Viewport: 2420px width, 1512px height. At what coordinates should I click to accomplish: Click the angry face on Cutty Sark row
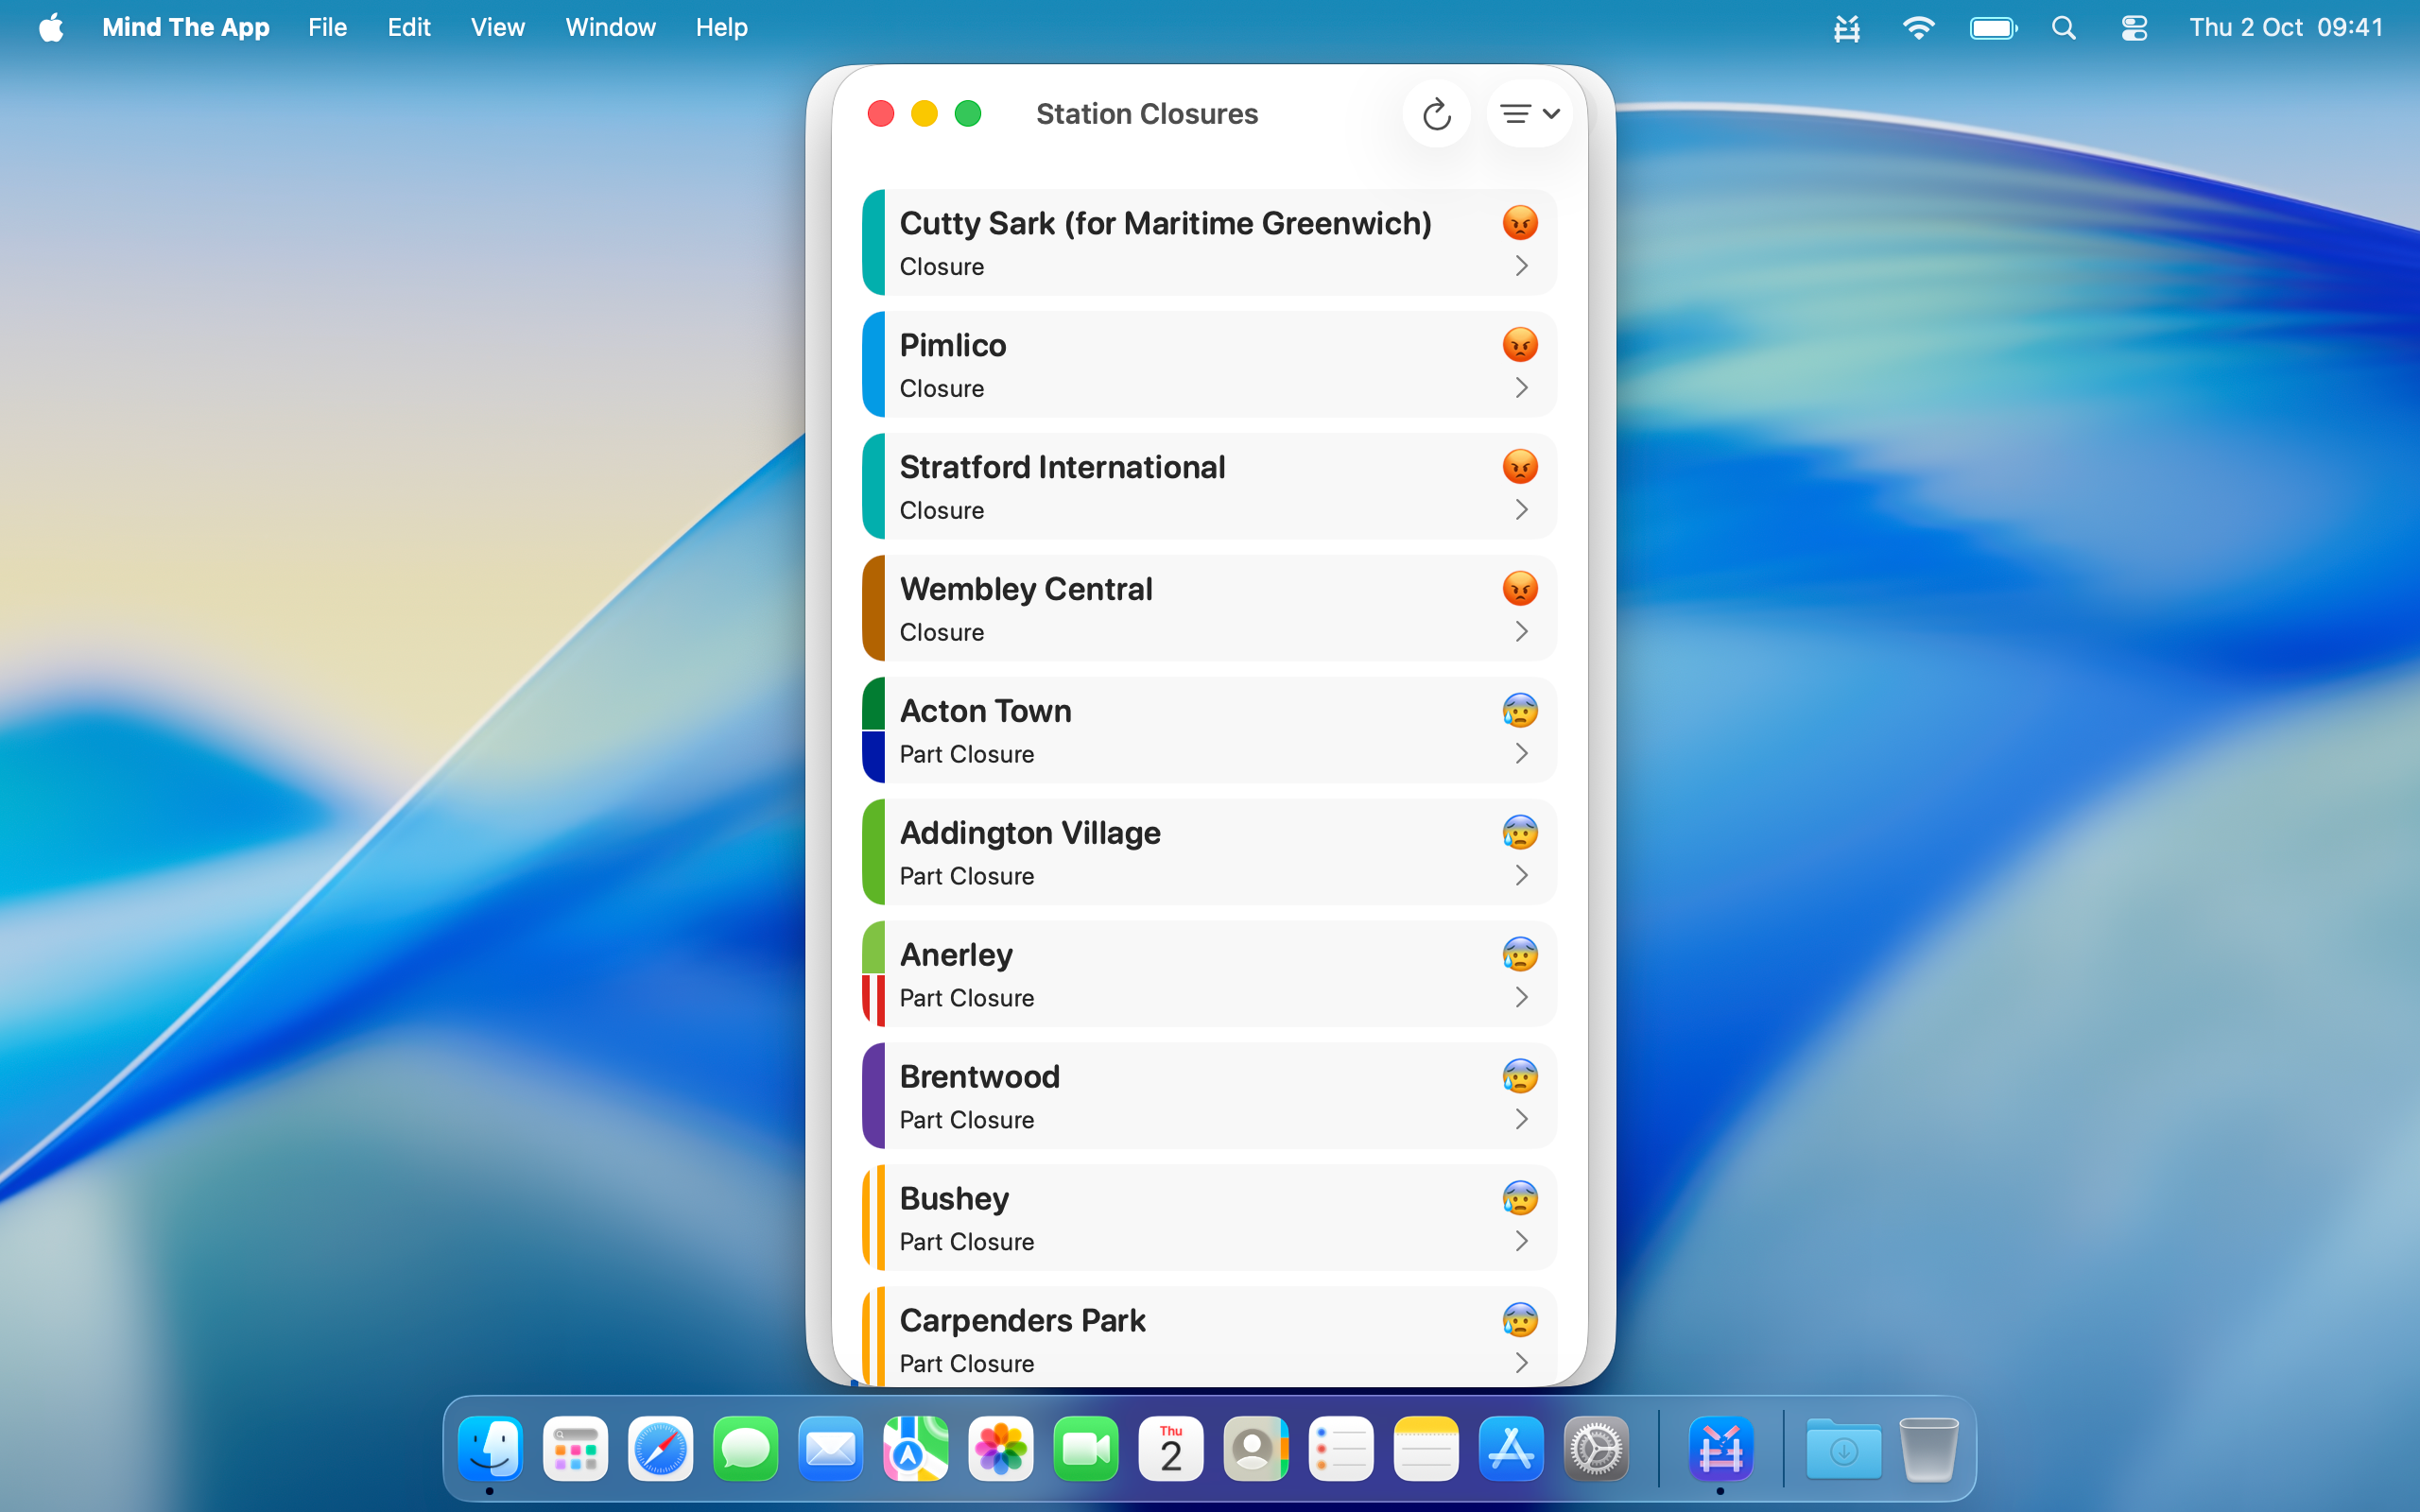coord(1520,223)
